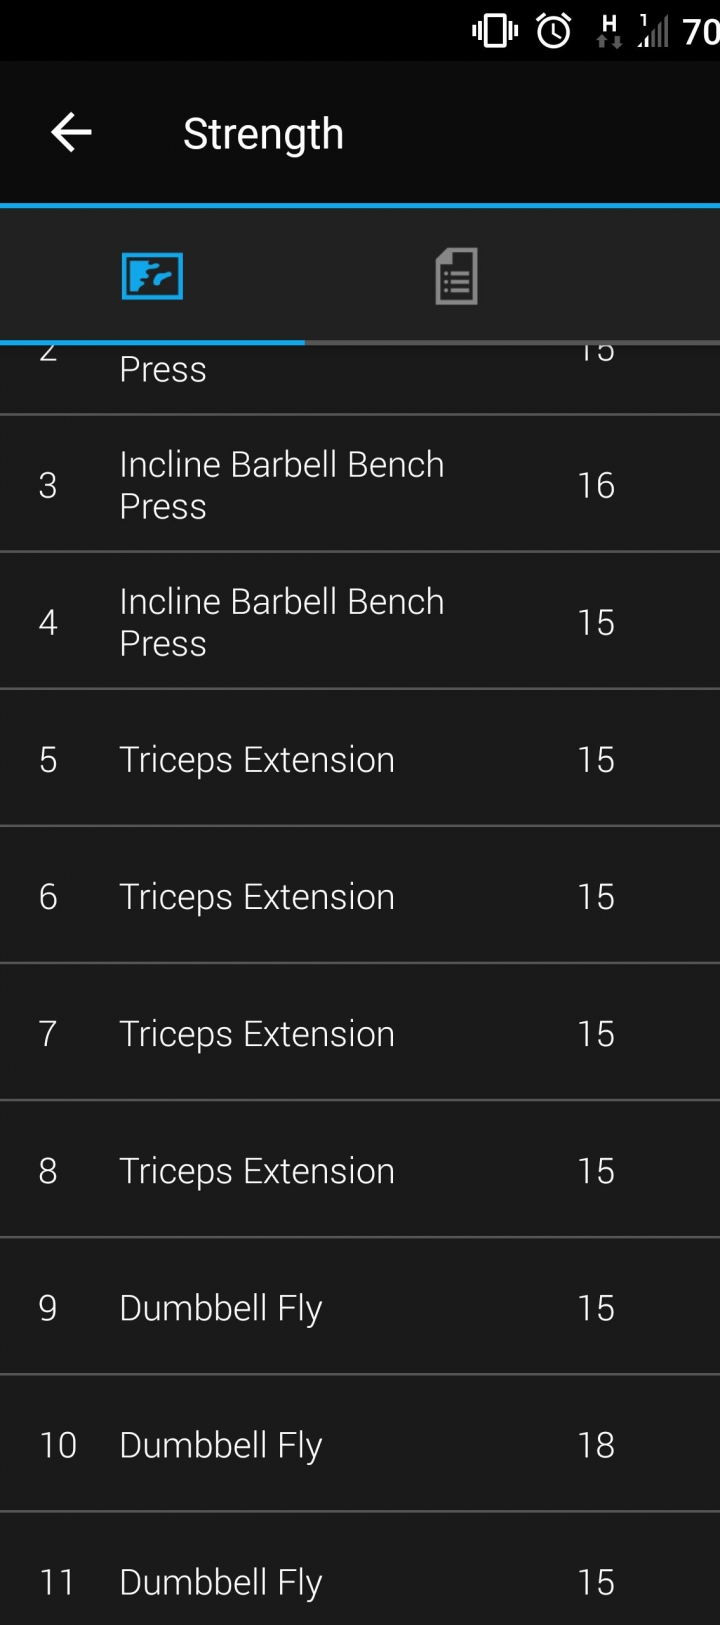
Task: Select set 6 Triceps Extension row
Action: tap(360, 895)
